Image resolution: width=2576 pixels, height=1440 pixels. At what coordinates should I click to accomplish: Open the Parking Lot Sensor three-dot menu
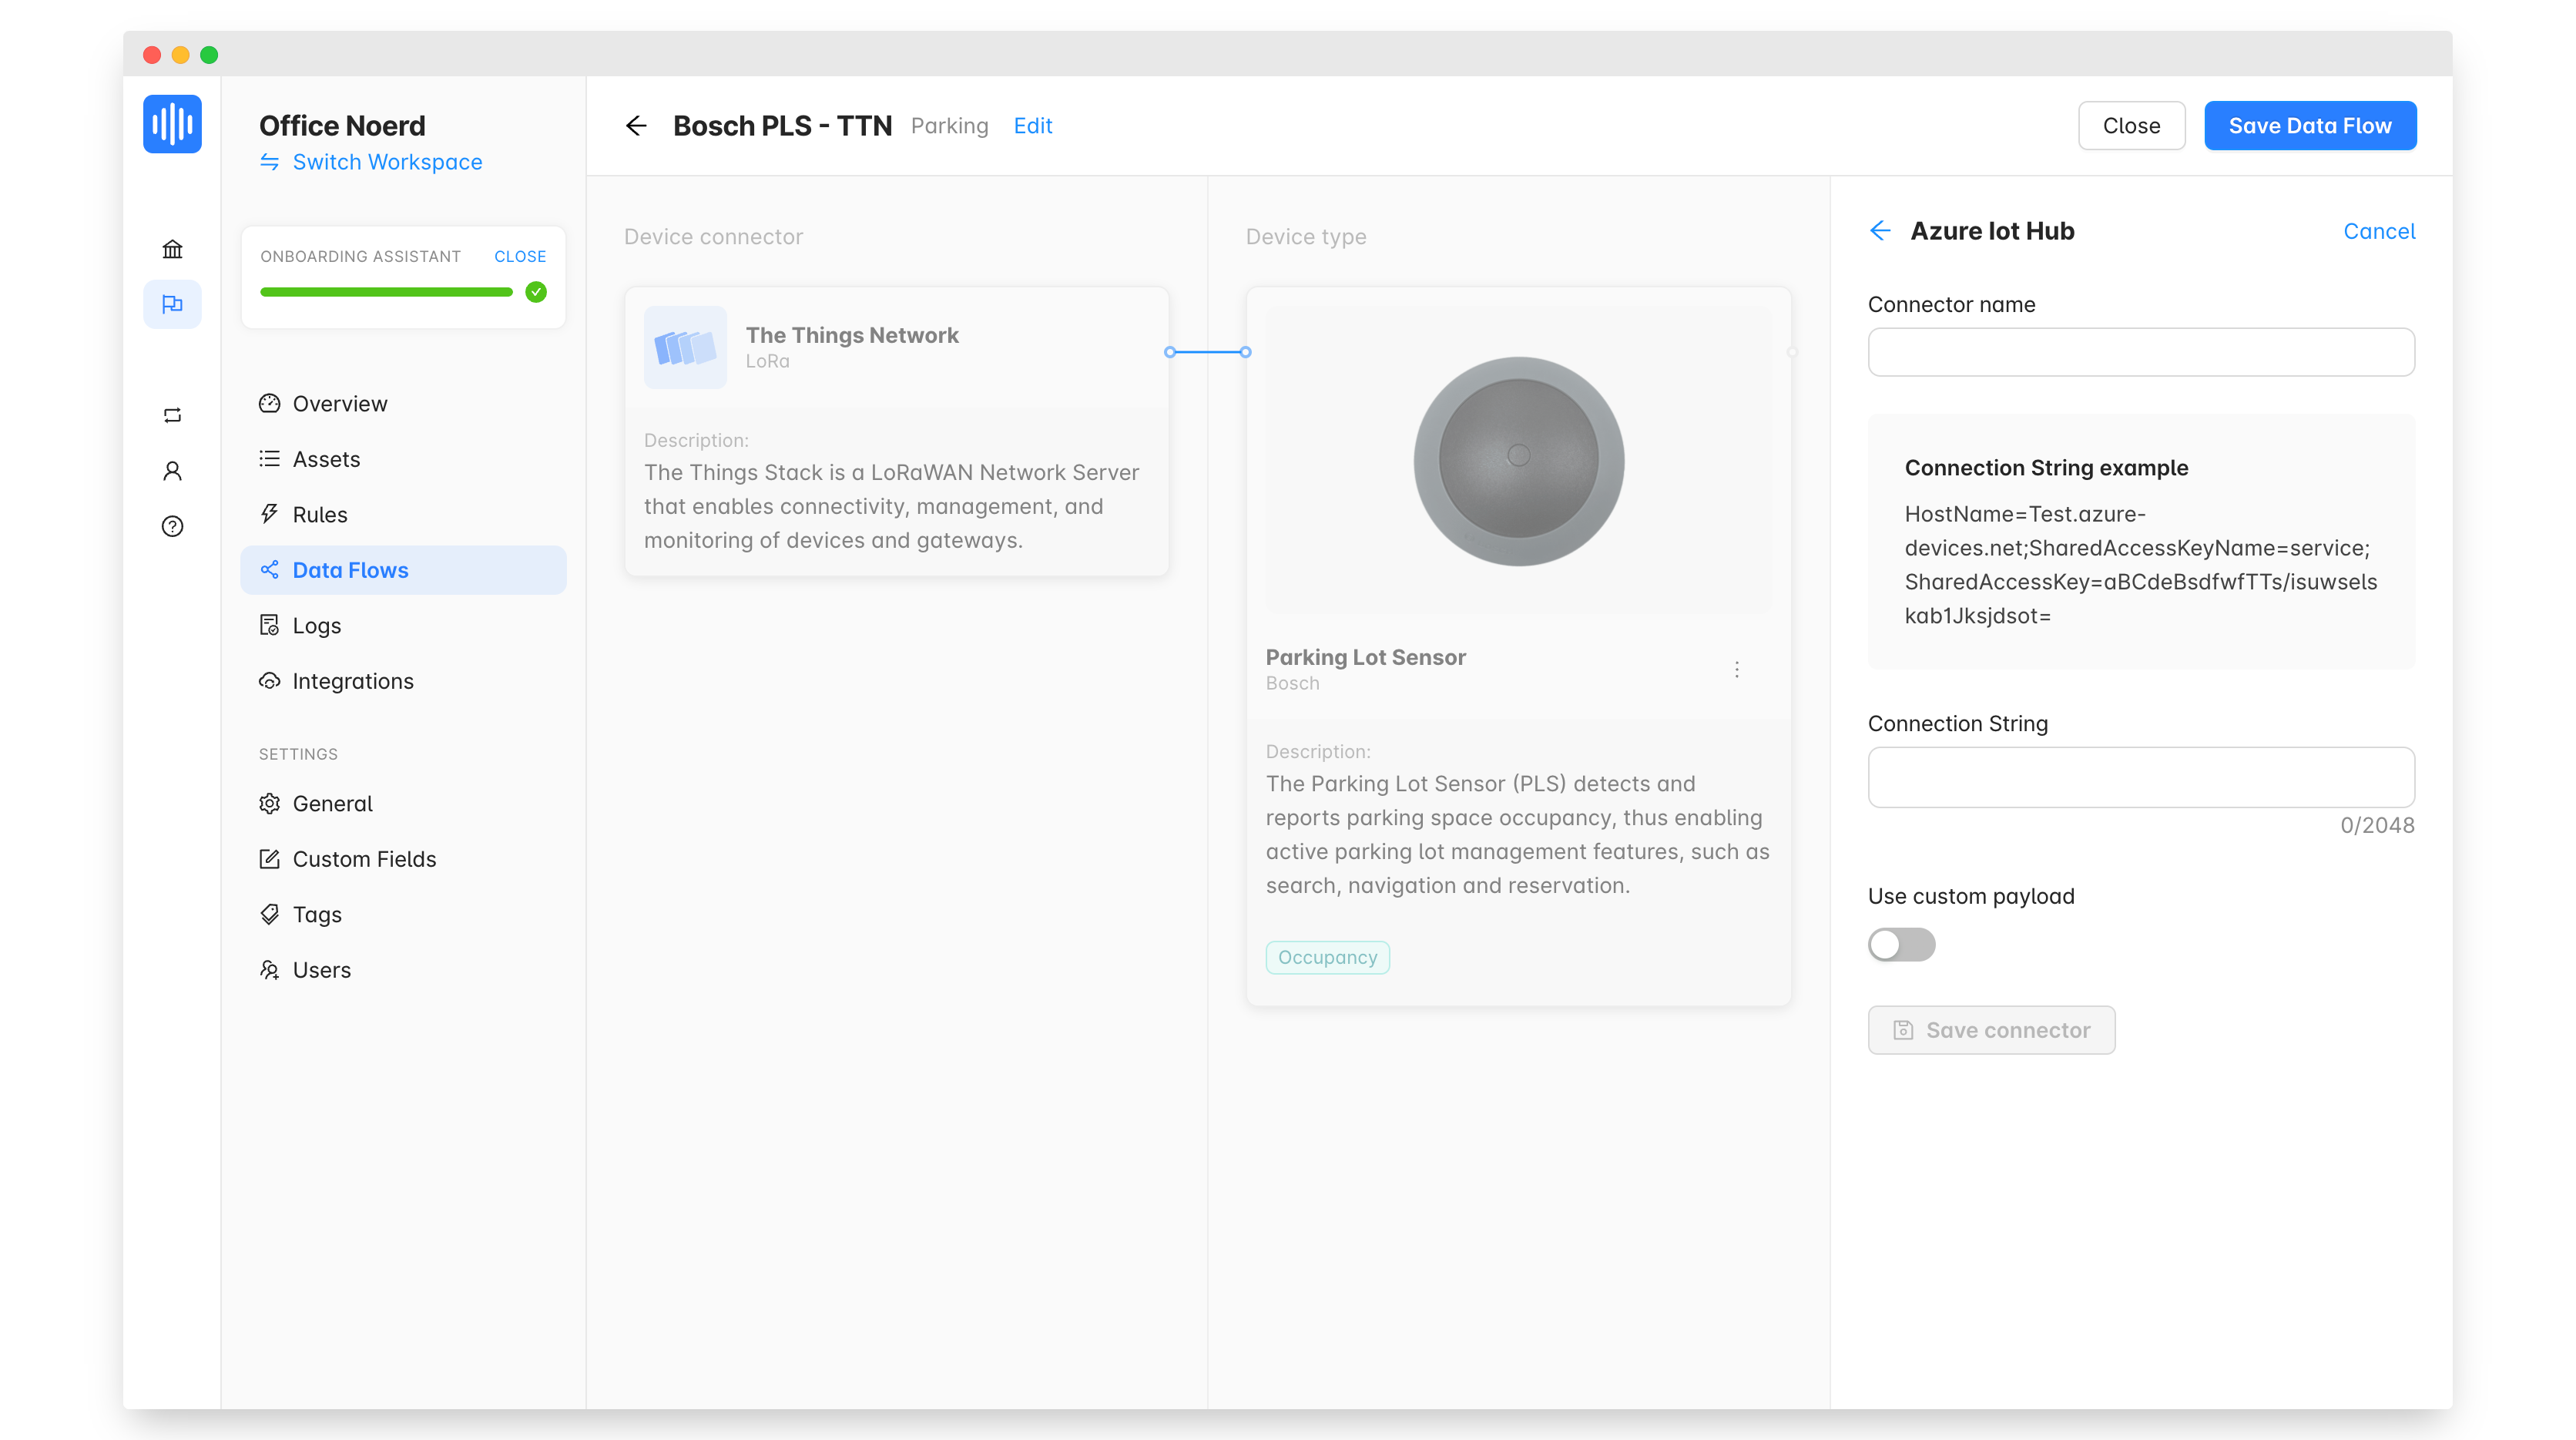(x=1737, y=670)
